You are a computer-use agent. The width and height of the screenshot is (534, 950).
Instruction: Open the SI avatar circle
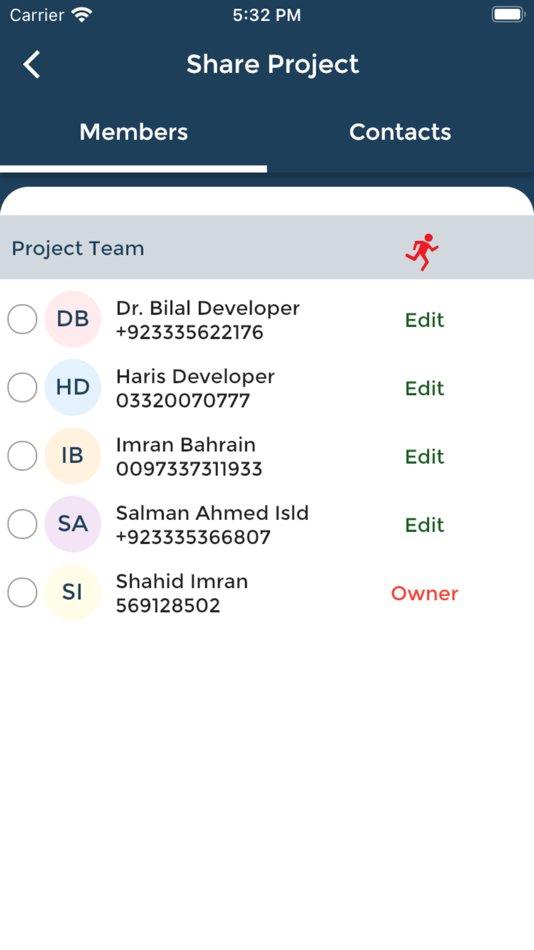[73, 593]
